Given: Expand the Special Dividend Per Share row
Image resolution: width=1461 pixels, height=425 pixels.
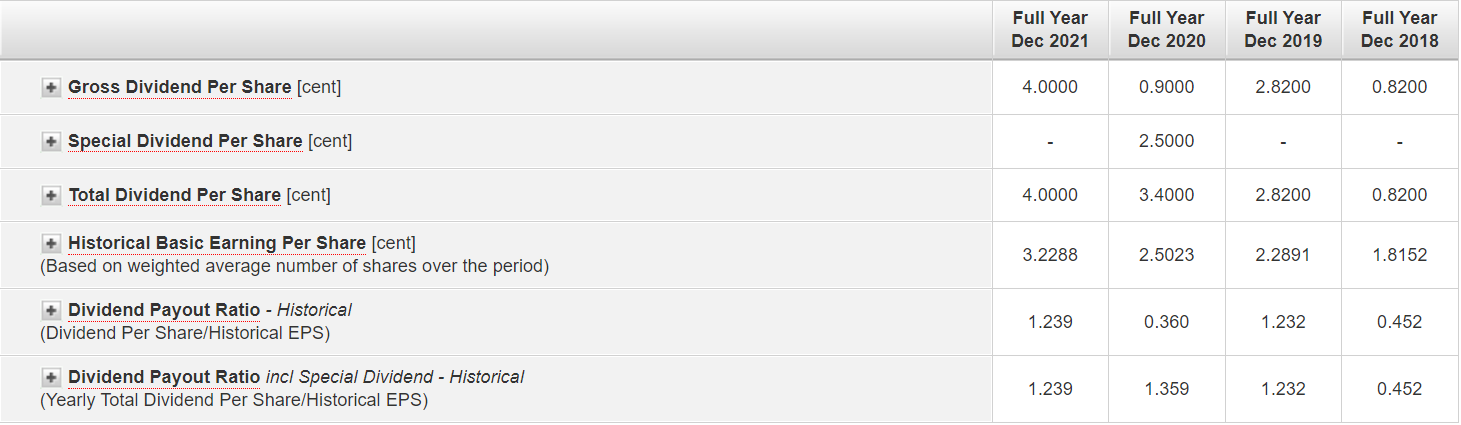Looking at the screenshot, I should 51,142.
